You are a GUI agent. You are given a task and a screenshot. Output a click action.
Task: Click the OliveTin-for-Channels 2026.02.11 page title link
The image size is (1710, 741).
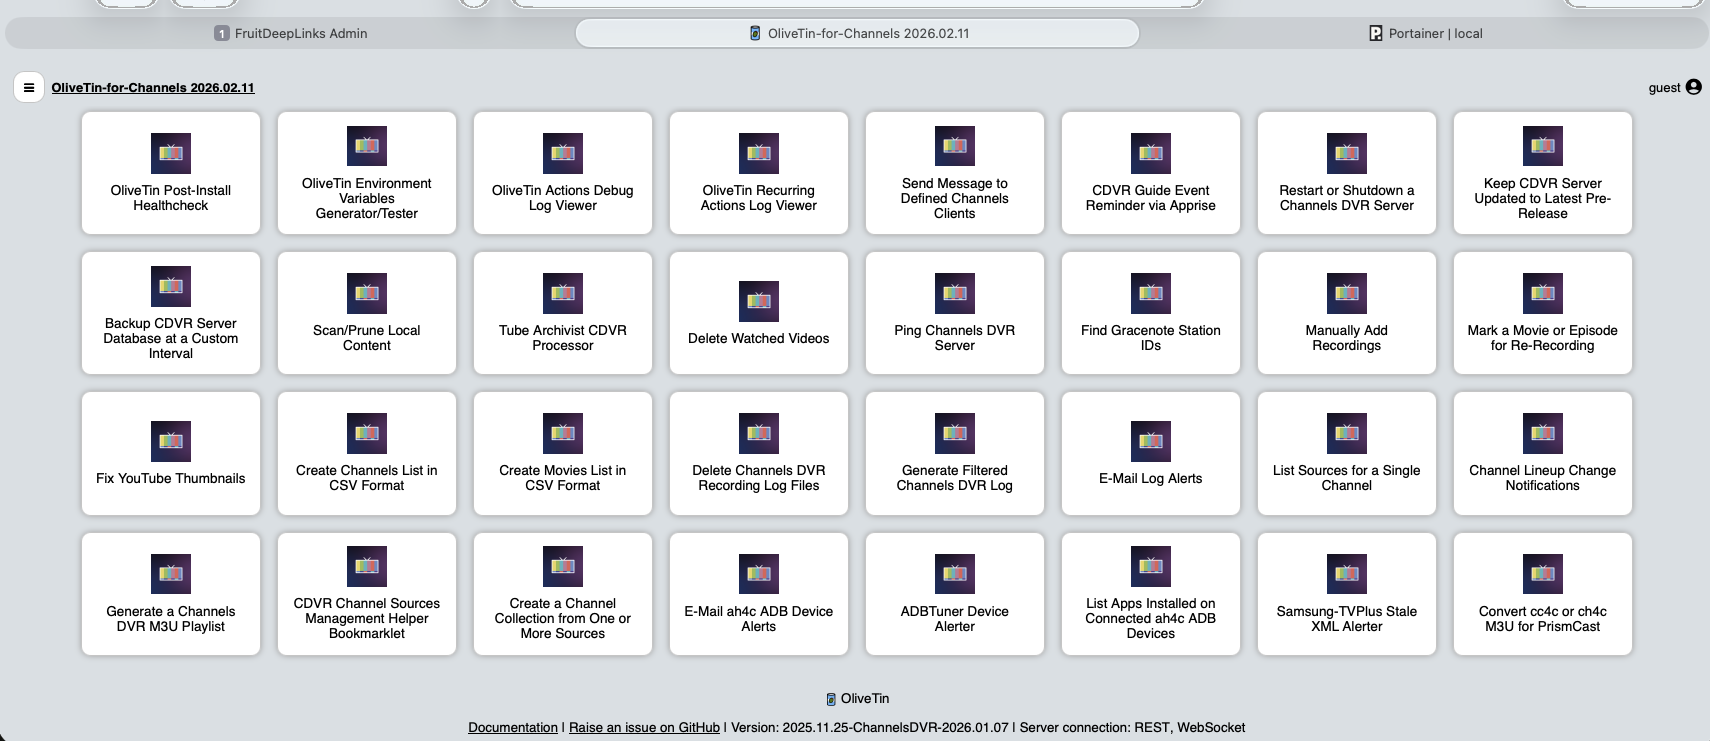click(153, 88)
